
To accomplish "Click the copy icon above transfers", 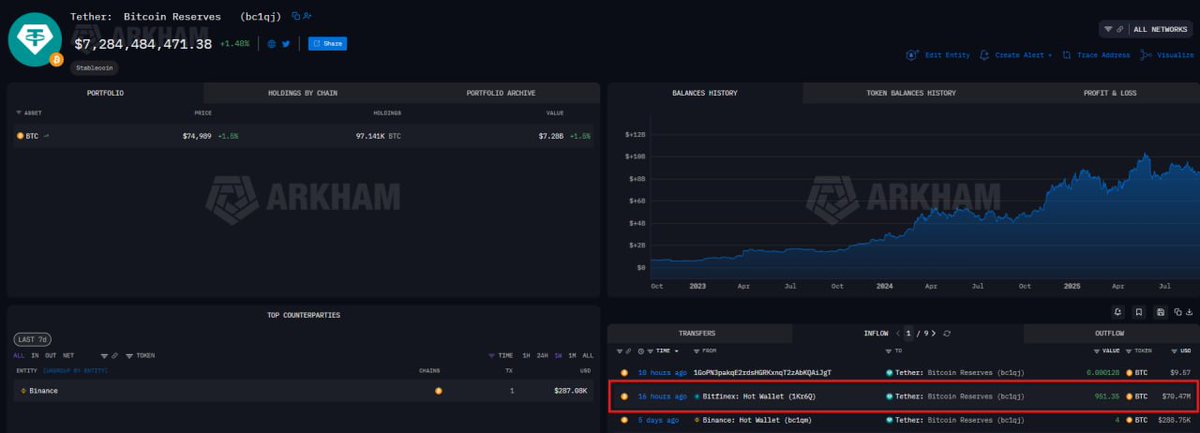I will pyautogui.click(x=1178, y=312).
